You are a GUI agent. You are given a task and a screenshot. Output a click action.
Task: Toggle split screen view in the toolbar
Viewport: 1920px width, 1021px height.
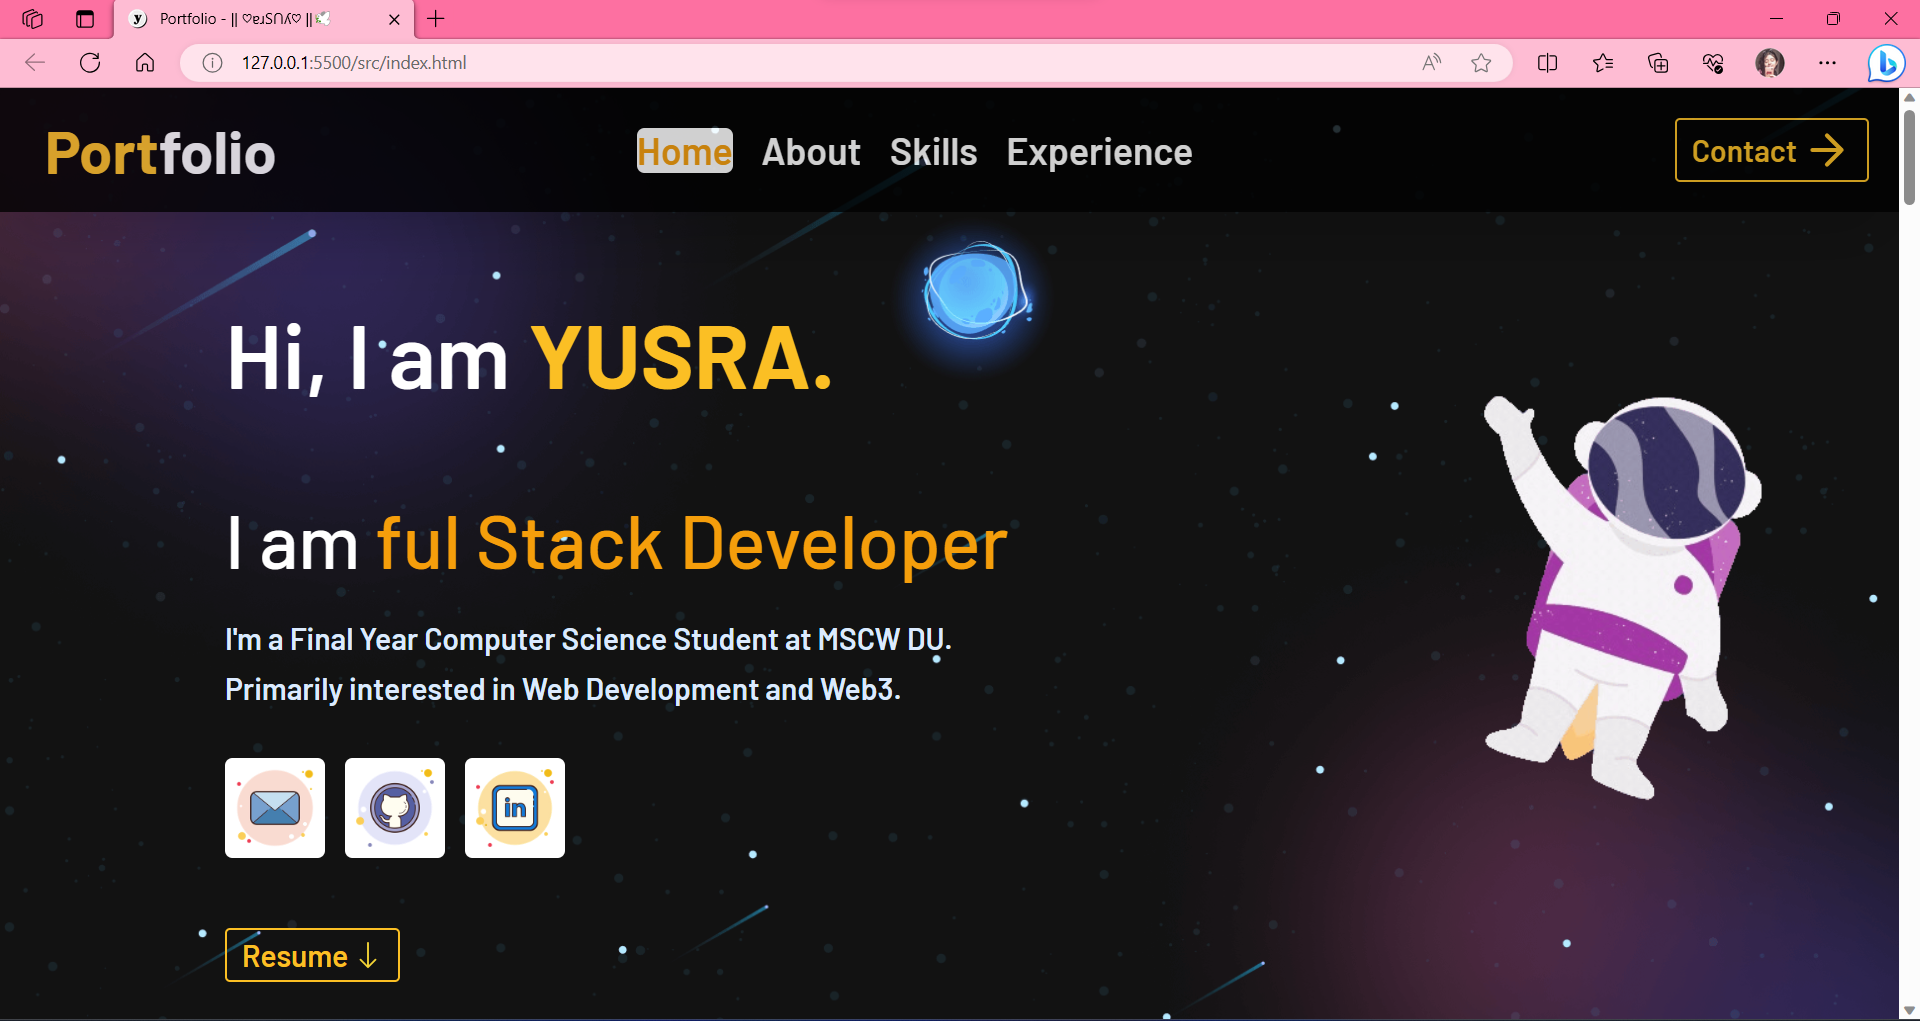1547,63
